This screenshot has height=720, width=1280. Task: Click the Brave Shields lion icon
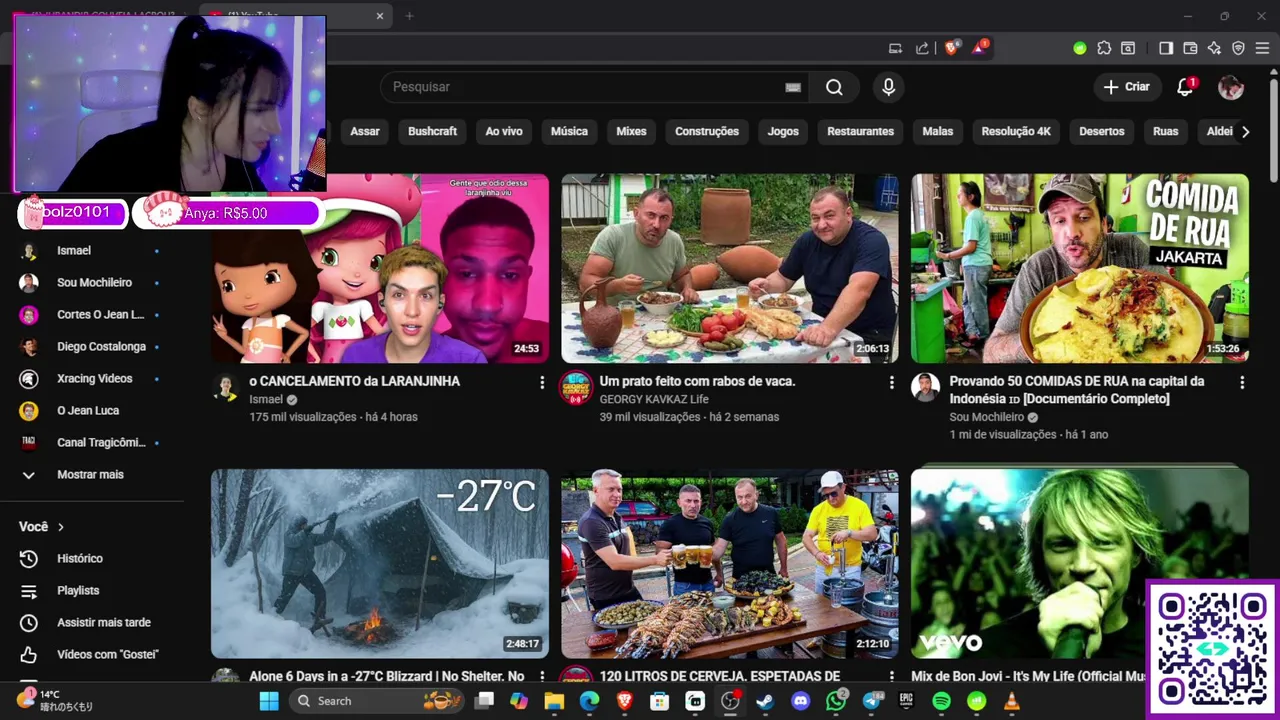click(x=951, y=47)
